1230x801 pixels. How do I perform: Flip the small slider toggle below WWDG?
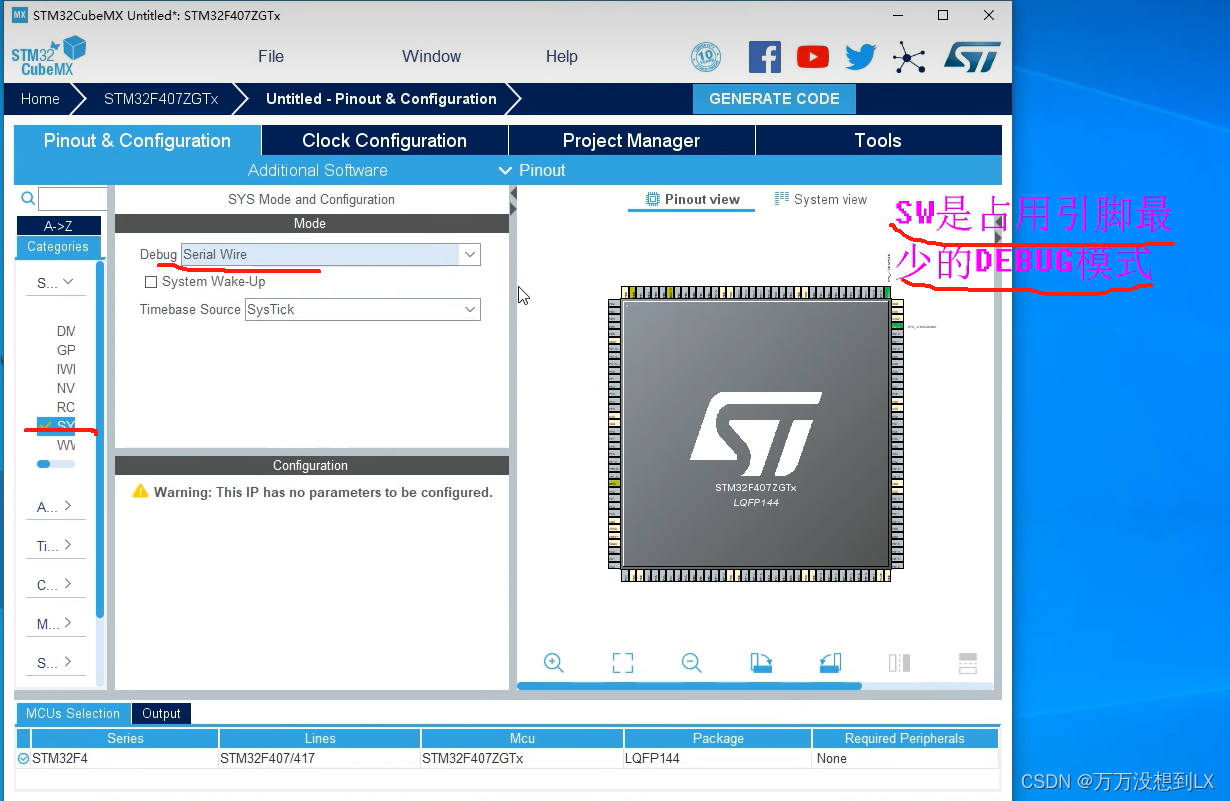click(43, 463)
